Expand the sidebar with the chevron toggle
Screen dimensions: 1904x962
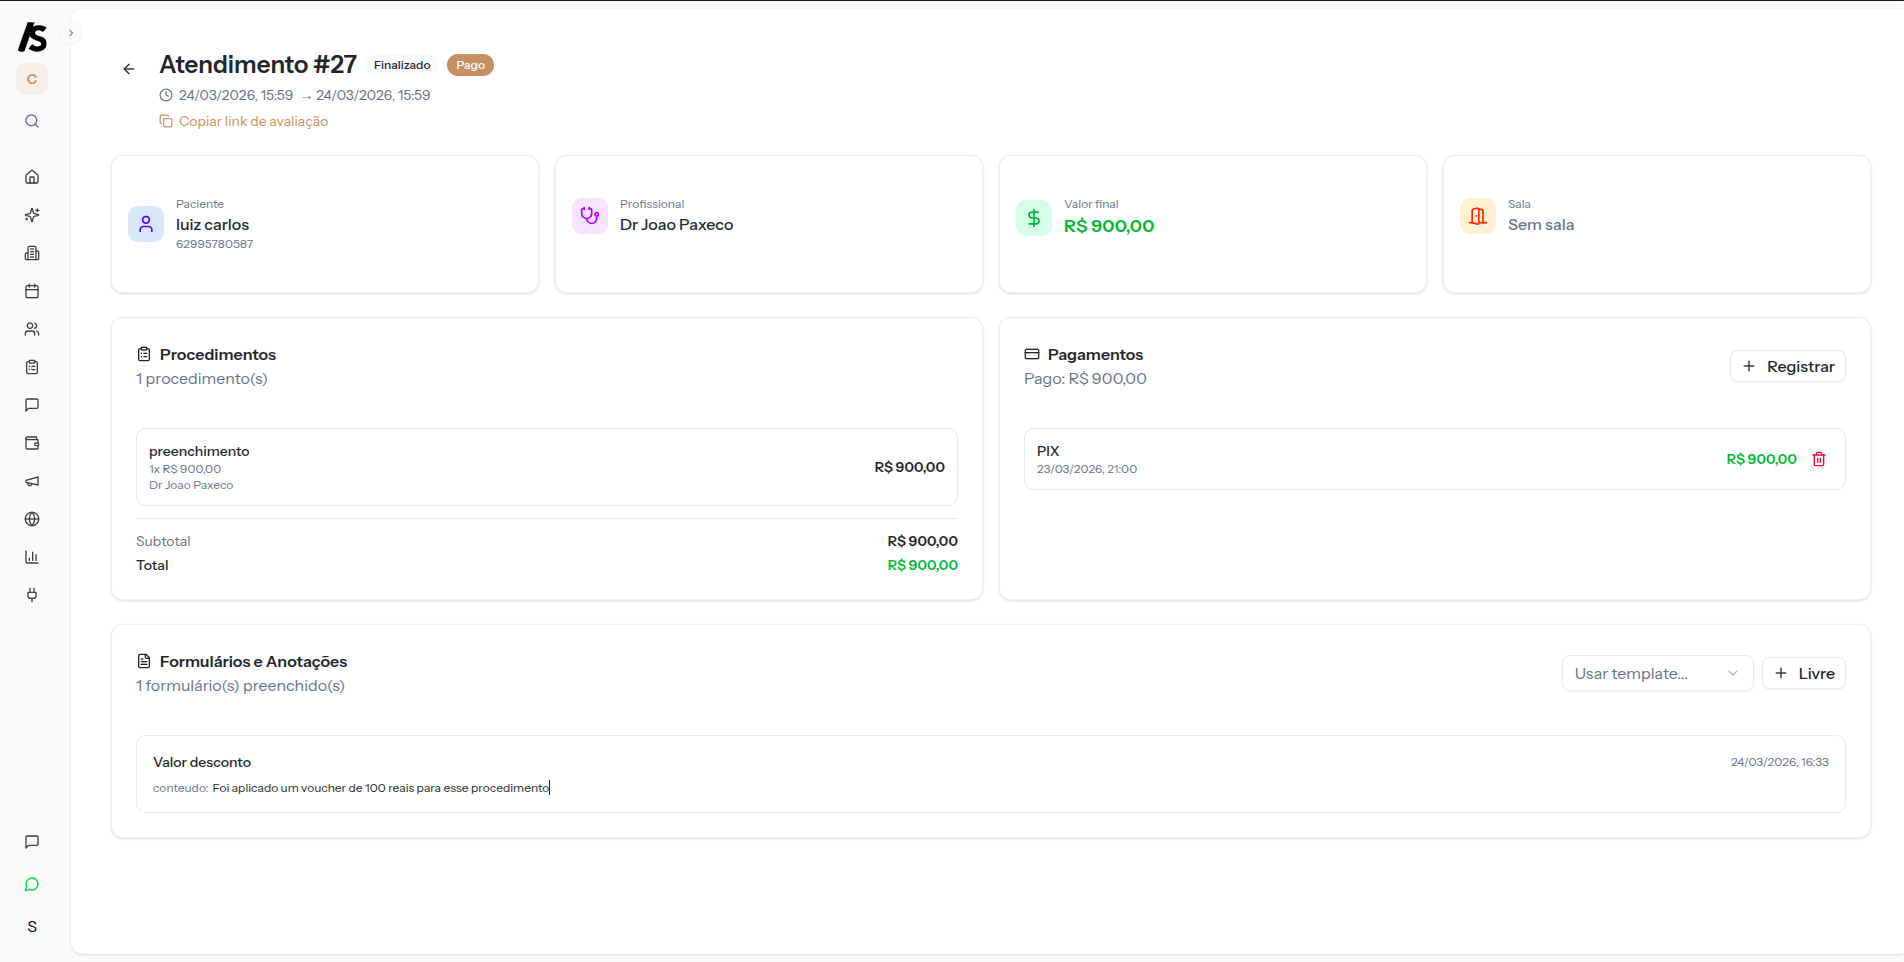(71, 33)
